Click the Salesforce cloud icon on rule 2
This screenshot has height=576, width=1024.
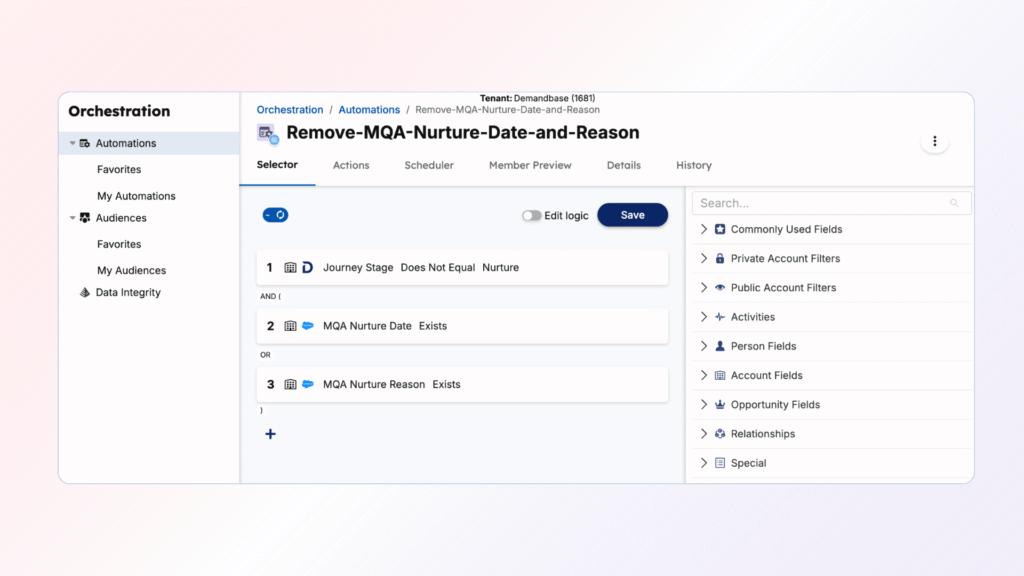click(308, 326)
